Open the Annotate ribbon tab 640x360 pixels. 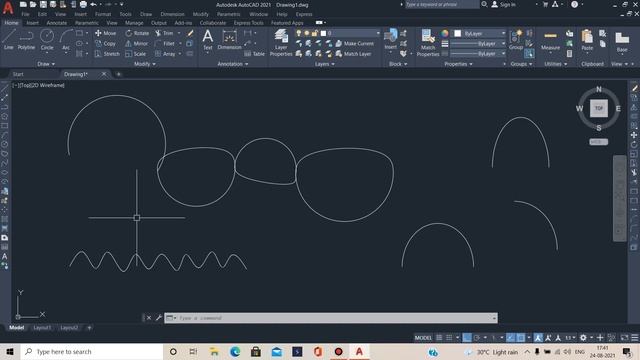57,23
